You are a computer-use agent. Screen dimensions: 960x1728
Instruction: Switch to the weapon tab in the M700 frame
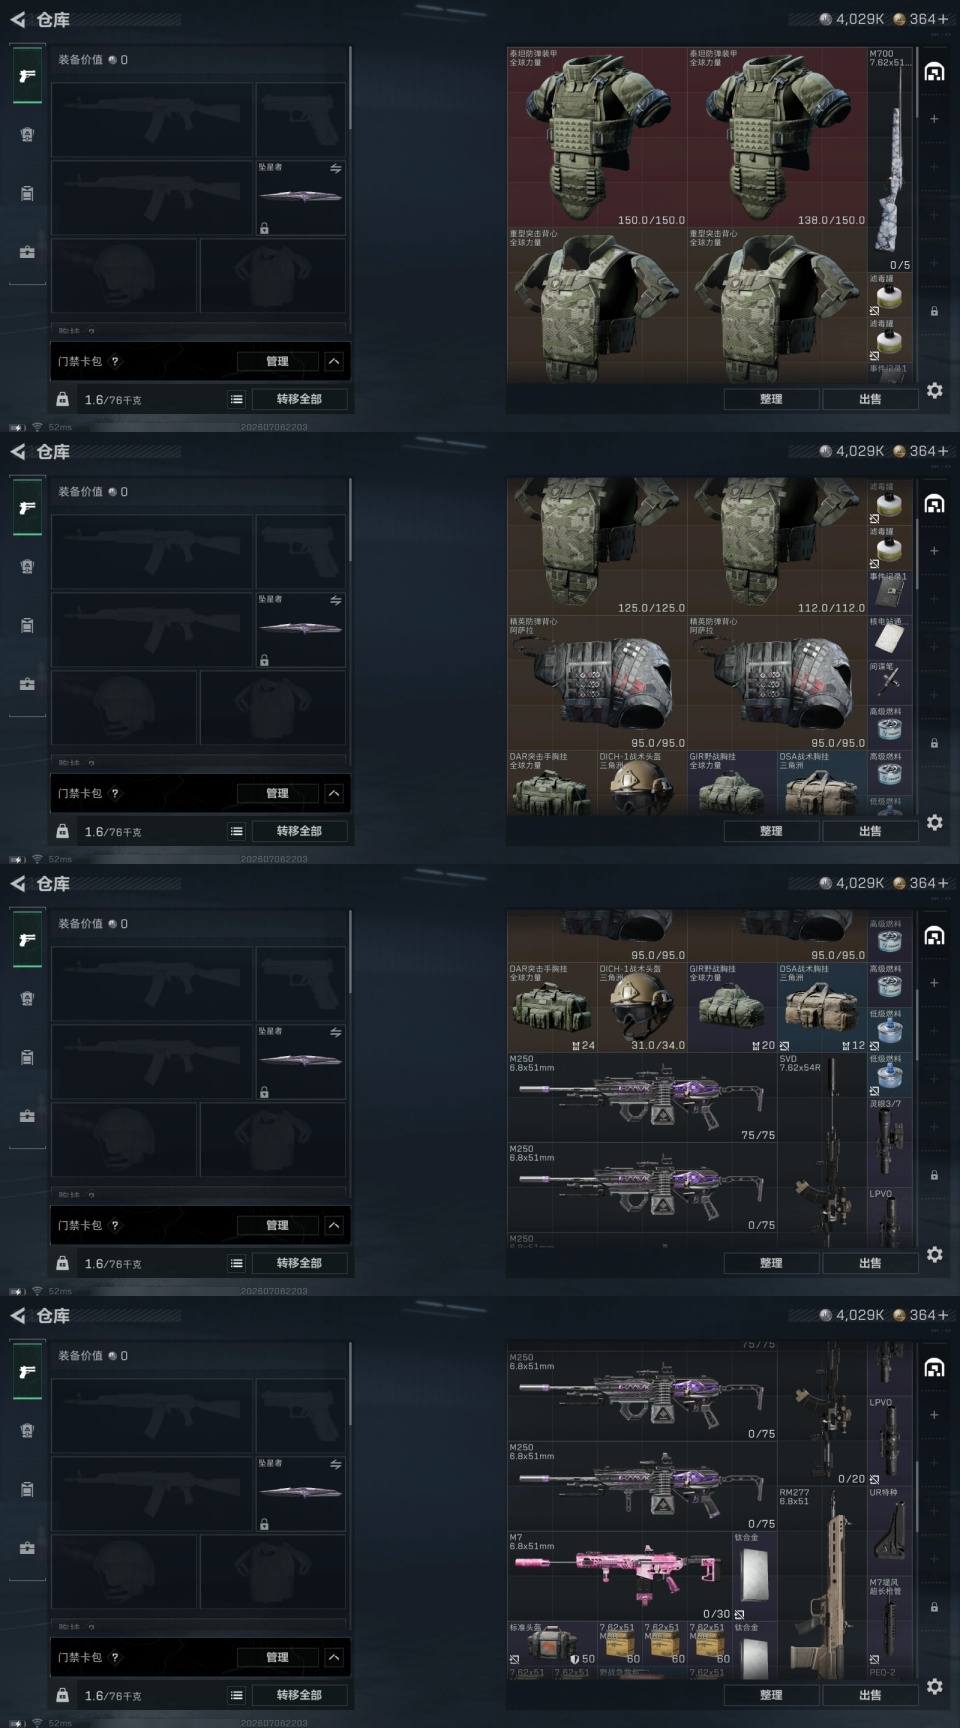[28, 76]
